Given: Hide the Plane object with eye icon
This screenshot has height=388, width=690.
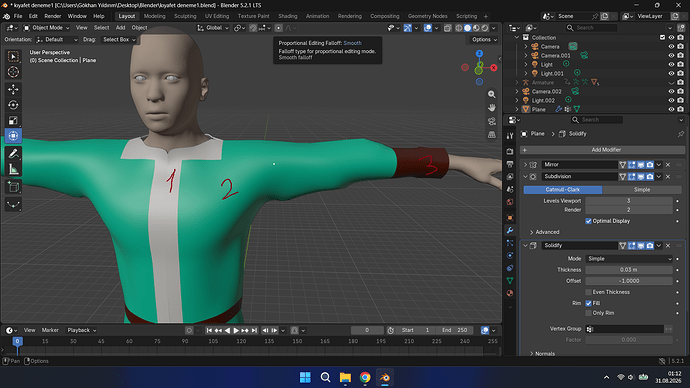Looking at the screenshot, I should pyautogui.click(x=671, y=109).
